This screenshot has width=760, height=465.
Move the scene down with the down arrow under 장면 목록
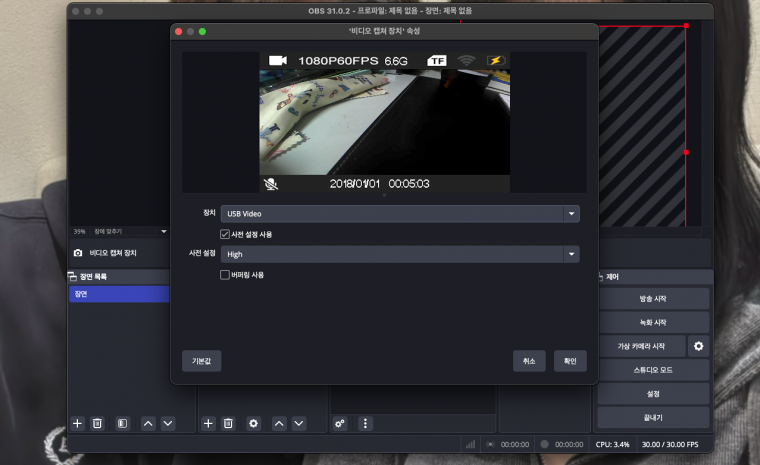point(168,423)
